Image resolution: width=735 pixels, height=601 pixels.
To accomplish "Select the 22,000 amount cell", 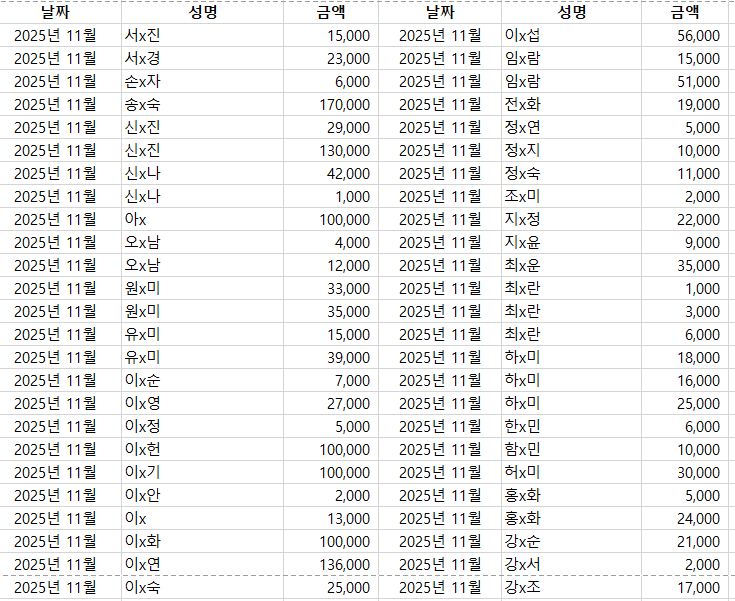I will 697,219.
